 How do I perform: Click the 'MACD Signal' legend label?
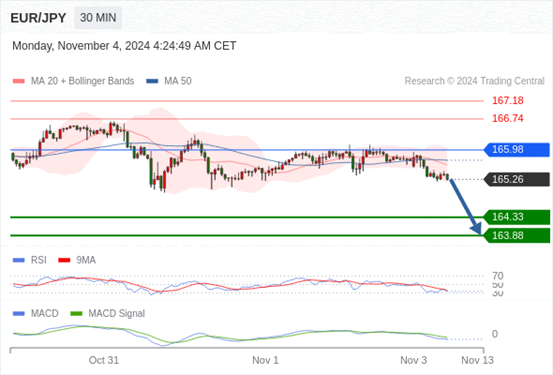pyautogui.click(x=116, y=314)
